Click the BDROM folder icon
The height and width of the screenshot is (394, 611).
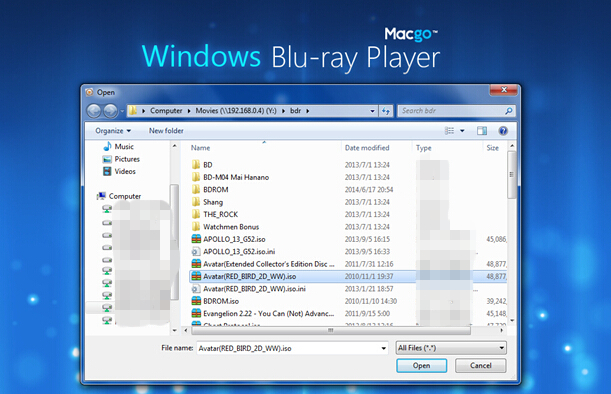[x=196, y=190]
